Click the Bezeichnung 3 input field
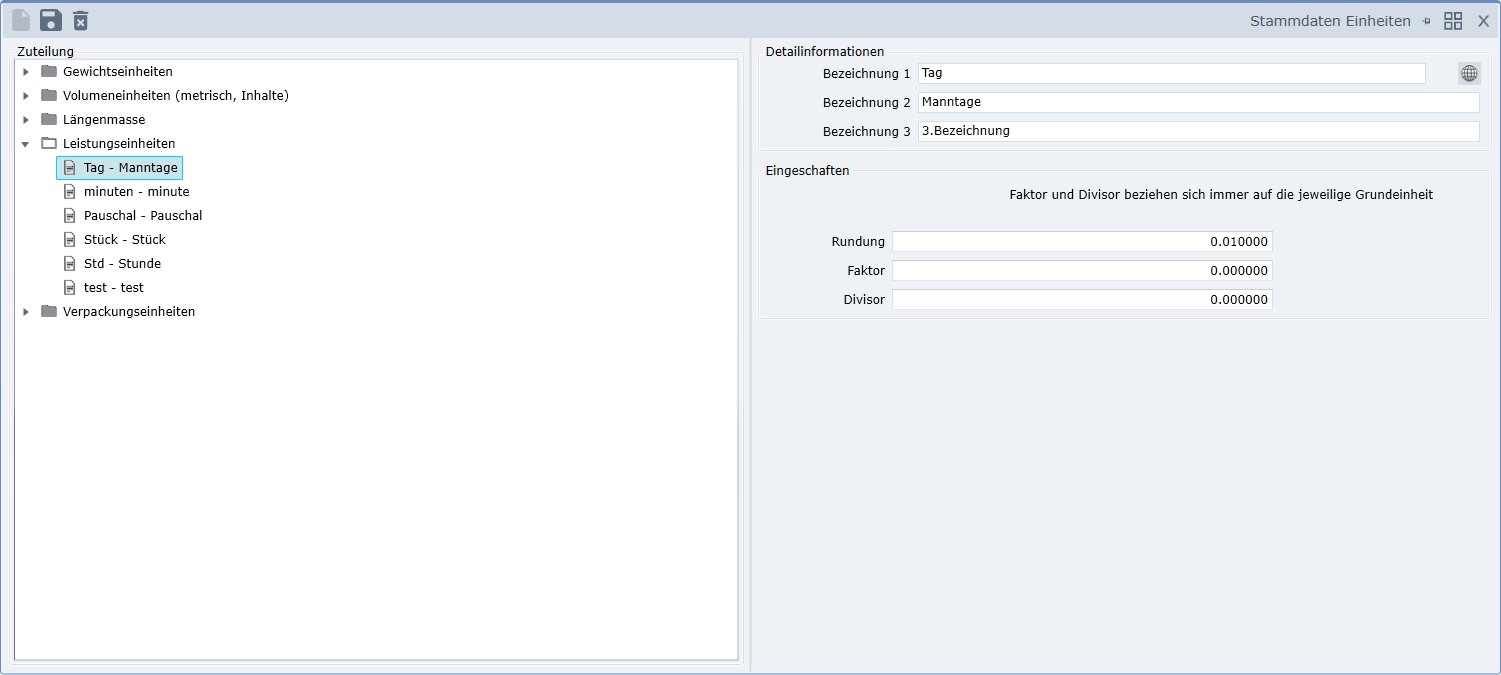This screenshot has width=1501, height=675. [x=1198, y=131]
